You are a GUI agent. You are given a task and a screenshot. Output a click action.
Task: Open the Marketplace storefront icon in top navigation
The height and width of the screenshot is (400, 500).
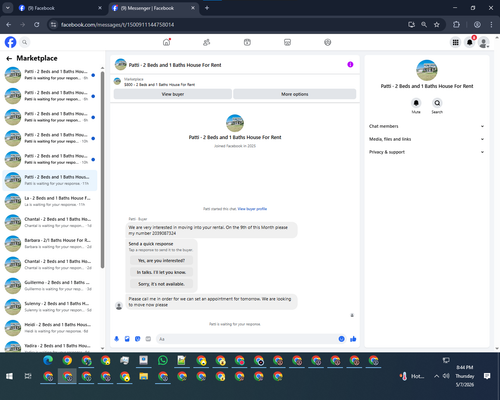(x=287, y=42)
